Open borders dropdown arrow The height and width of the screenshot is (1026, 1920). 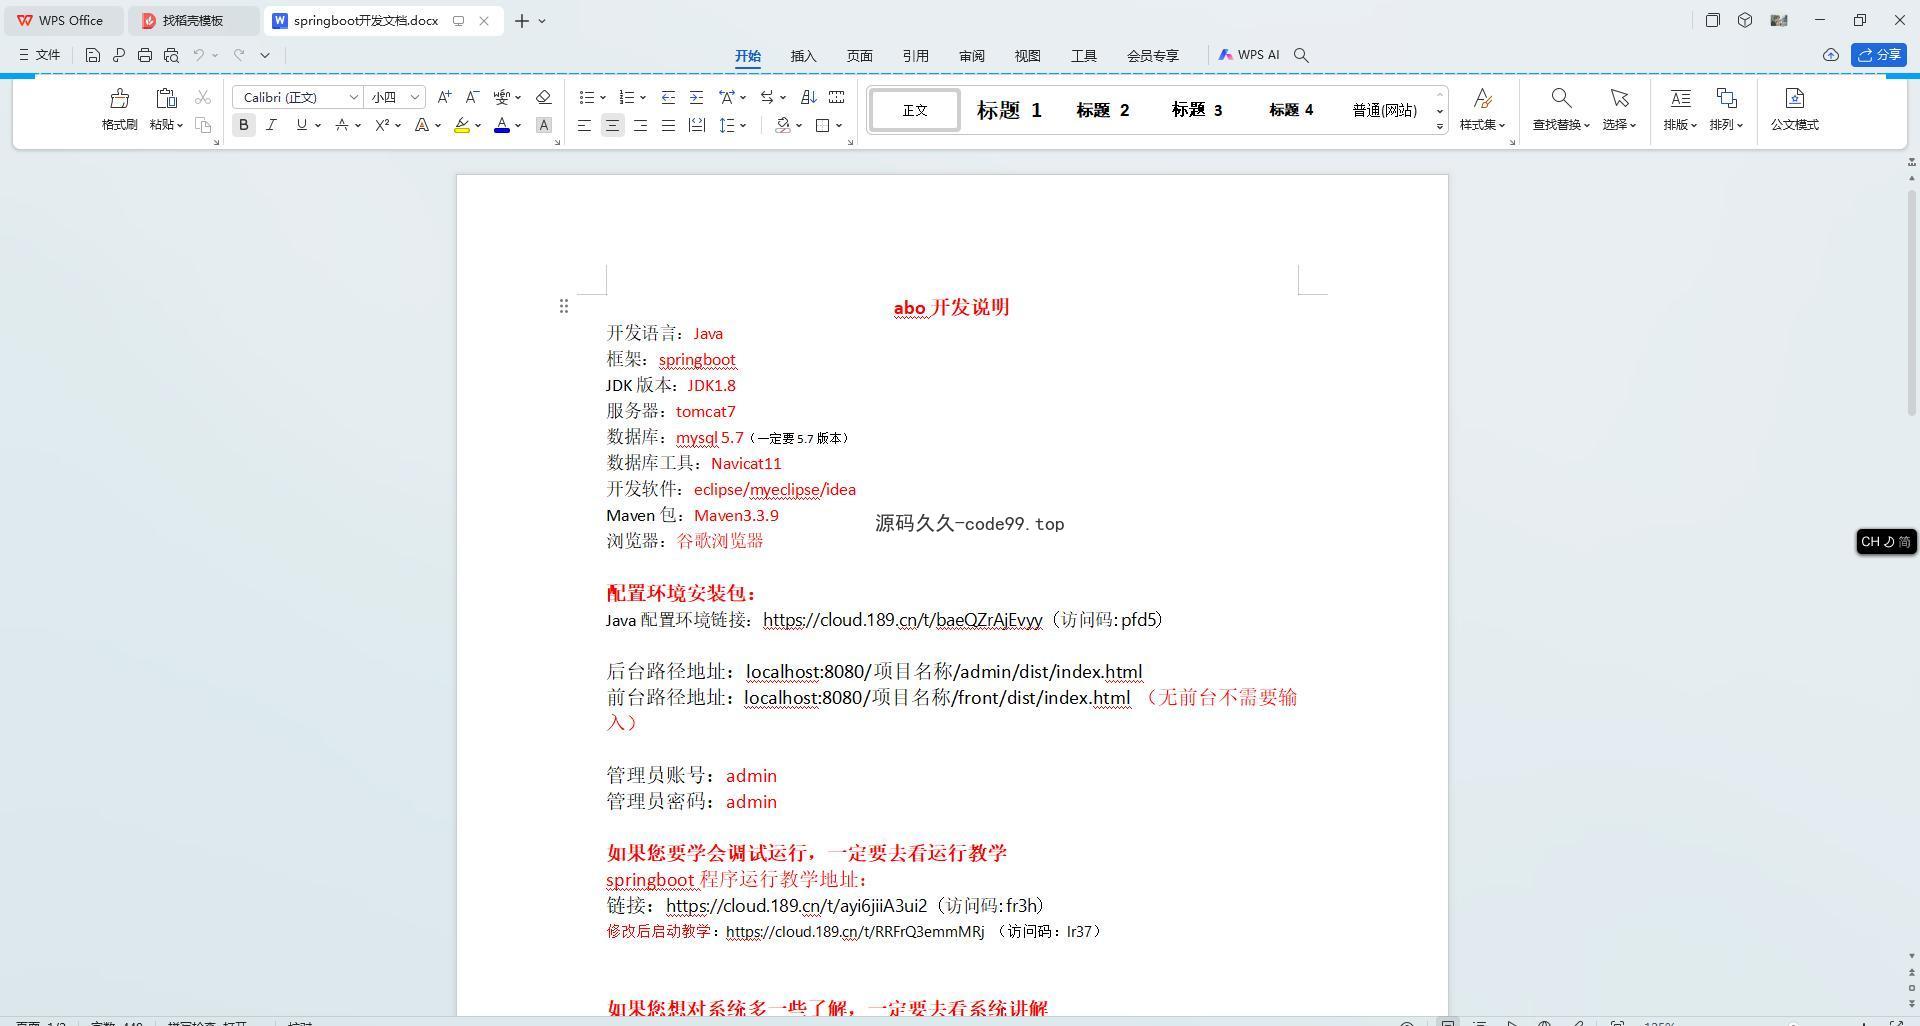tap(839, 125)
